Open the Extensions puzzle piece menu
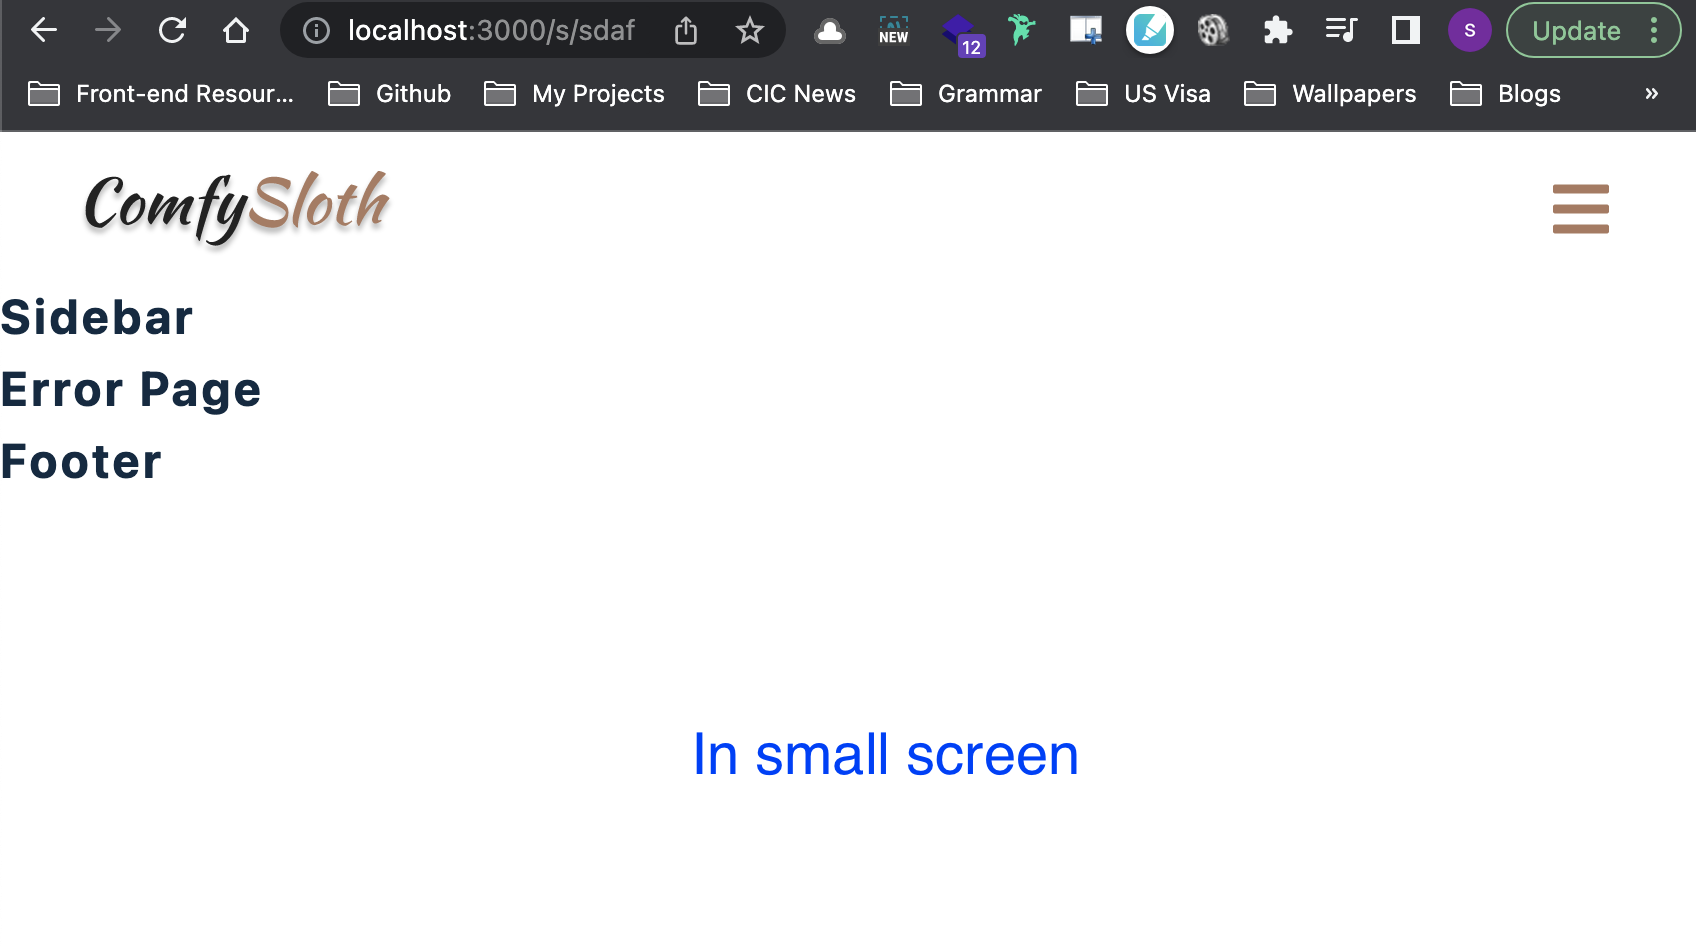This screenshot has width=1696, height=946. coord(1277,31)
